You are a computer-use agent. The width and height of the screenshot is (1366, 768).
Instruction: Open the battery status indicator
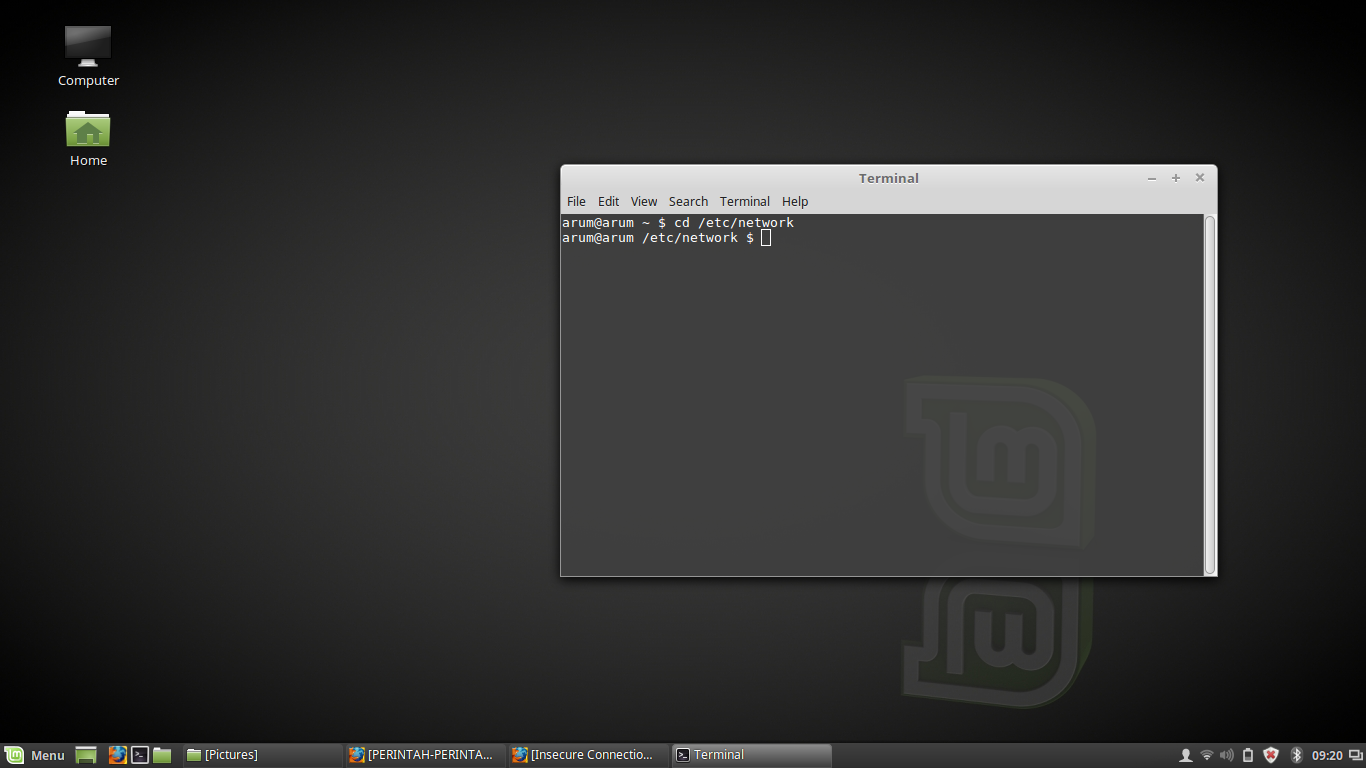coord(1248,755)
